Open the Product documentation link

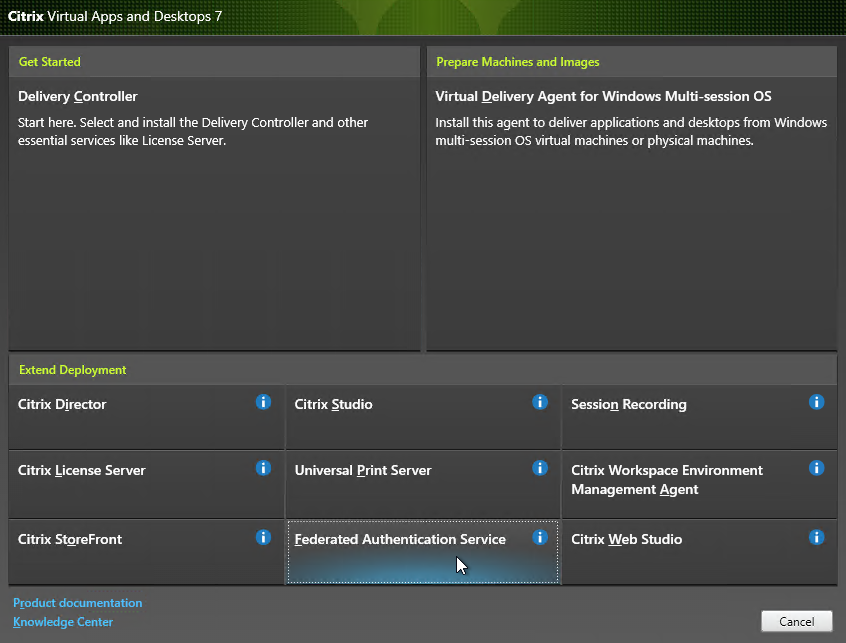point(78,603)
